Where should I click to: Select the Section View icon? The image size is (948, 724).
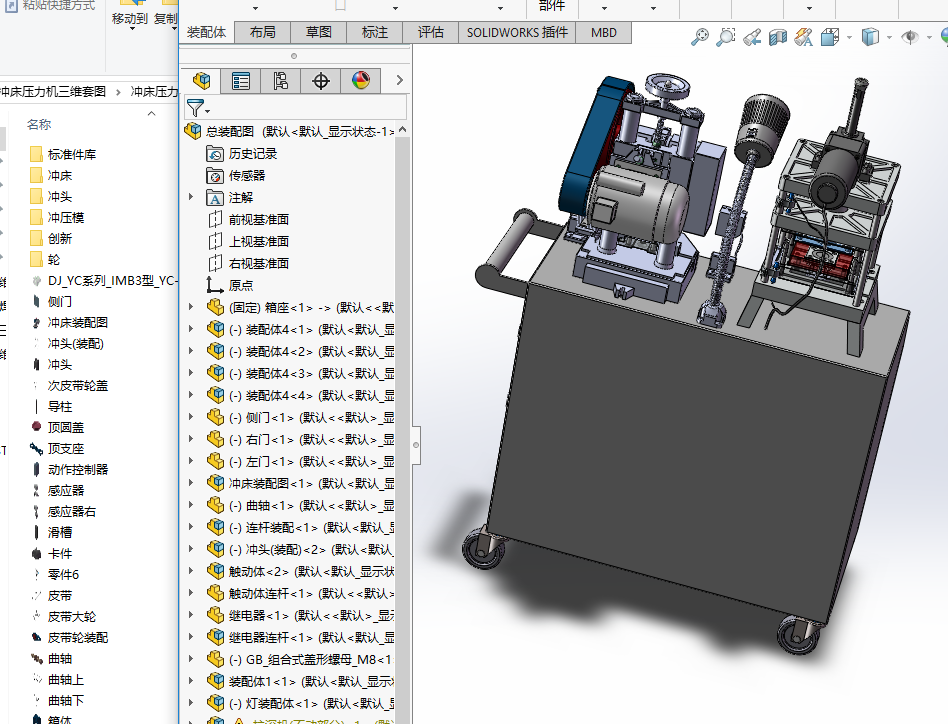779,38
